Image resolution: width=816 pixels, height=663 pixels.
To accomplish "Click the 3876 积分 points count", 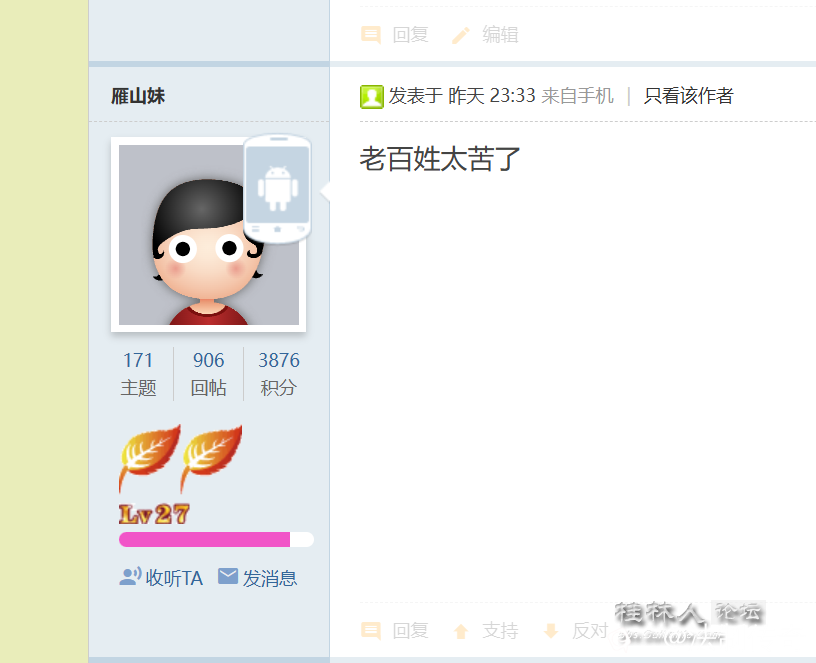I will 278,374.
